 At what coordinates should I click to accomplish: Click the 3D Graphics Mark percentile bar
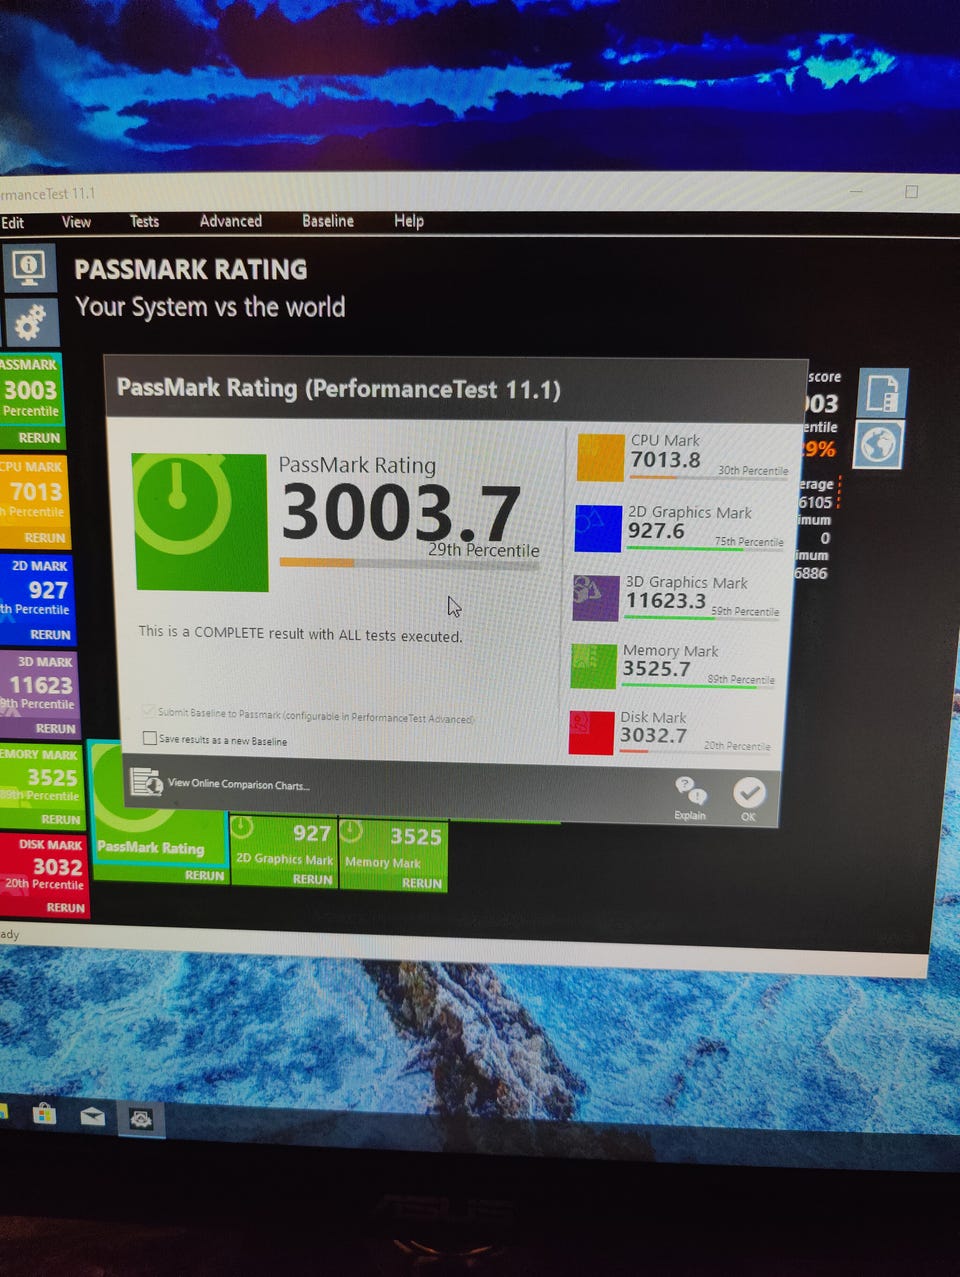pos(701,617)
